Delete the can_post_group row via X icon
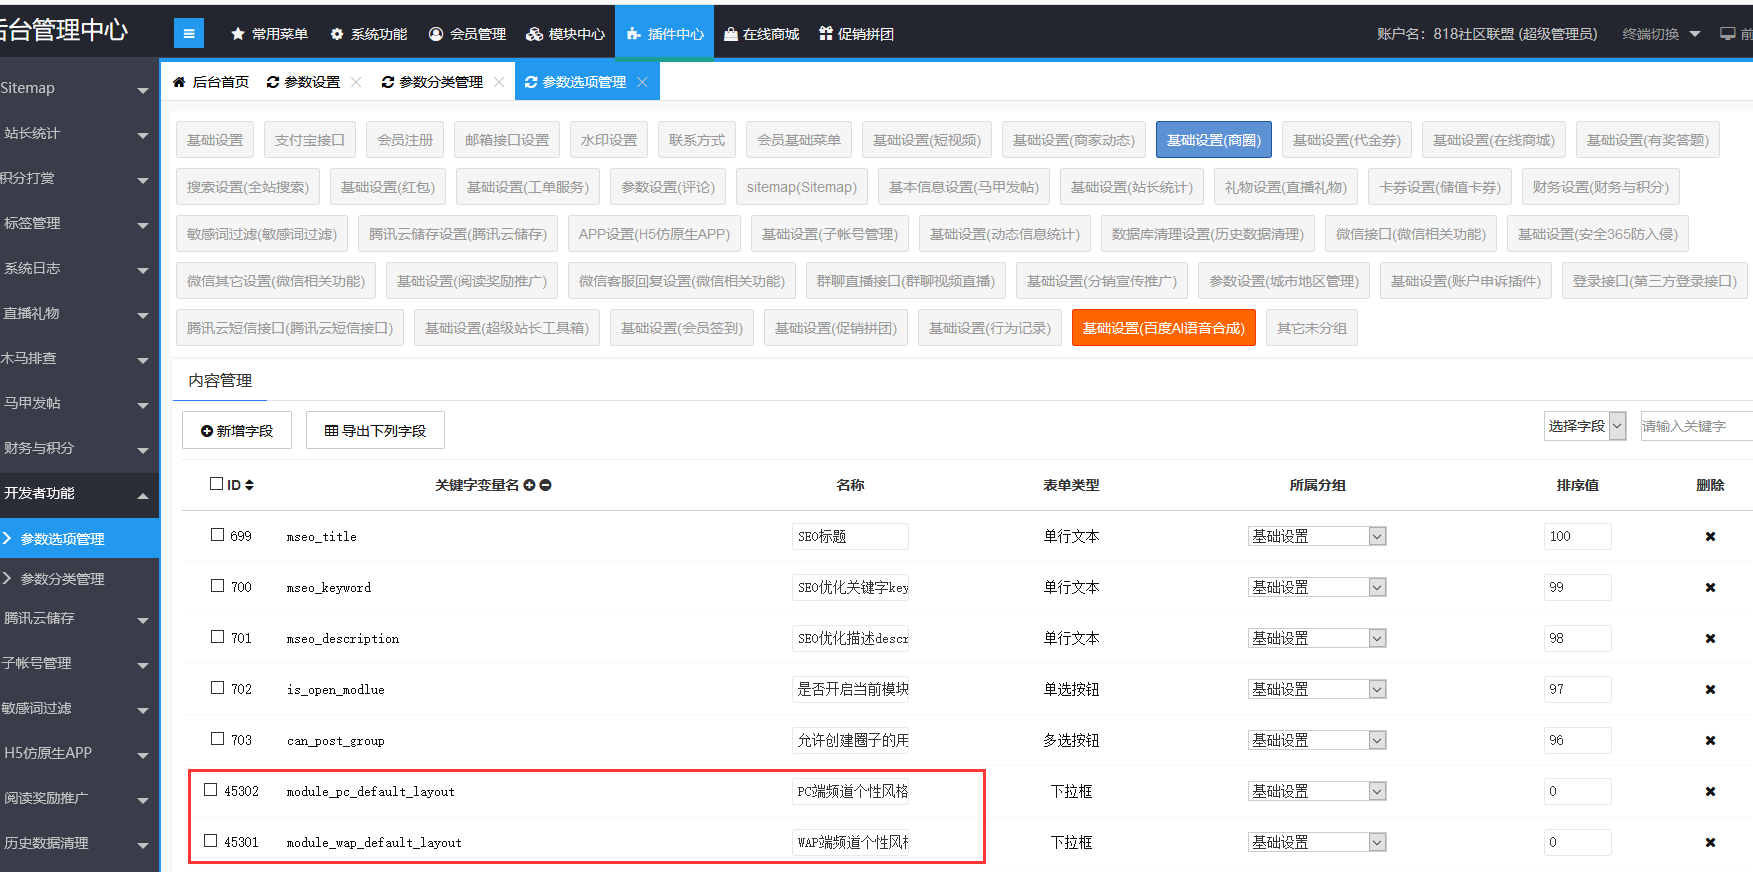 tap(1710, 741)
